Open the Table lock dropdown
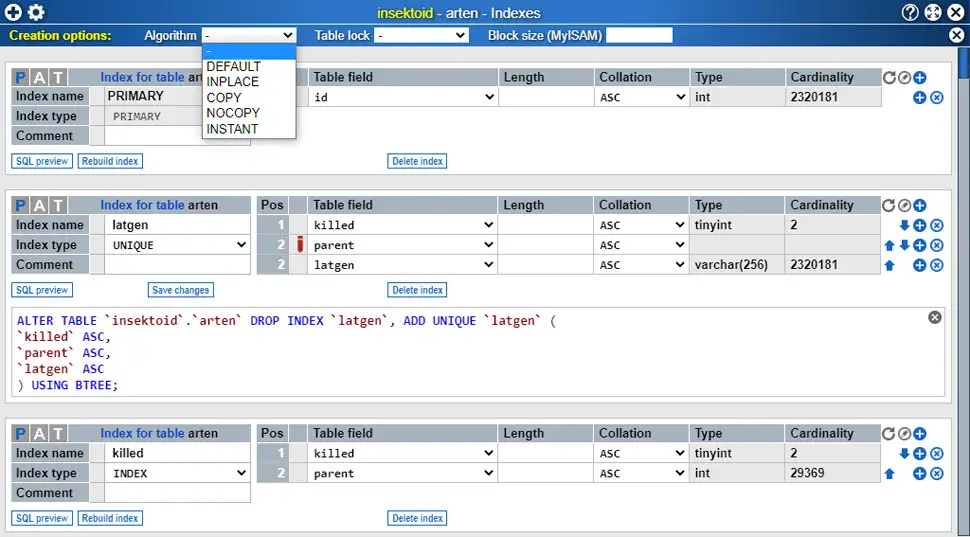This screenshot has width=970, height=537. pyautogui.click(x=421, y=35)
